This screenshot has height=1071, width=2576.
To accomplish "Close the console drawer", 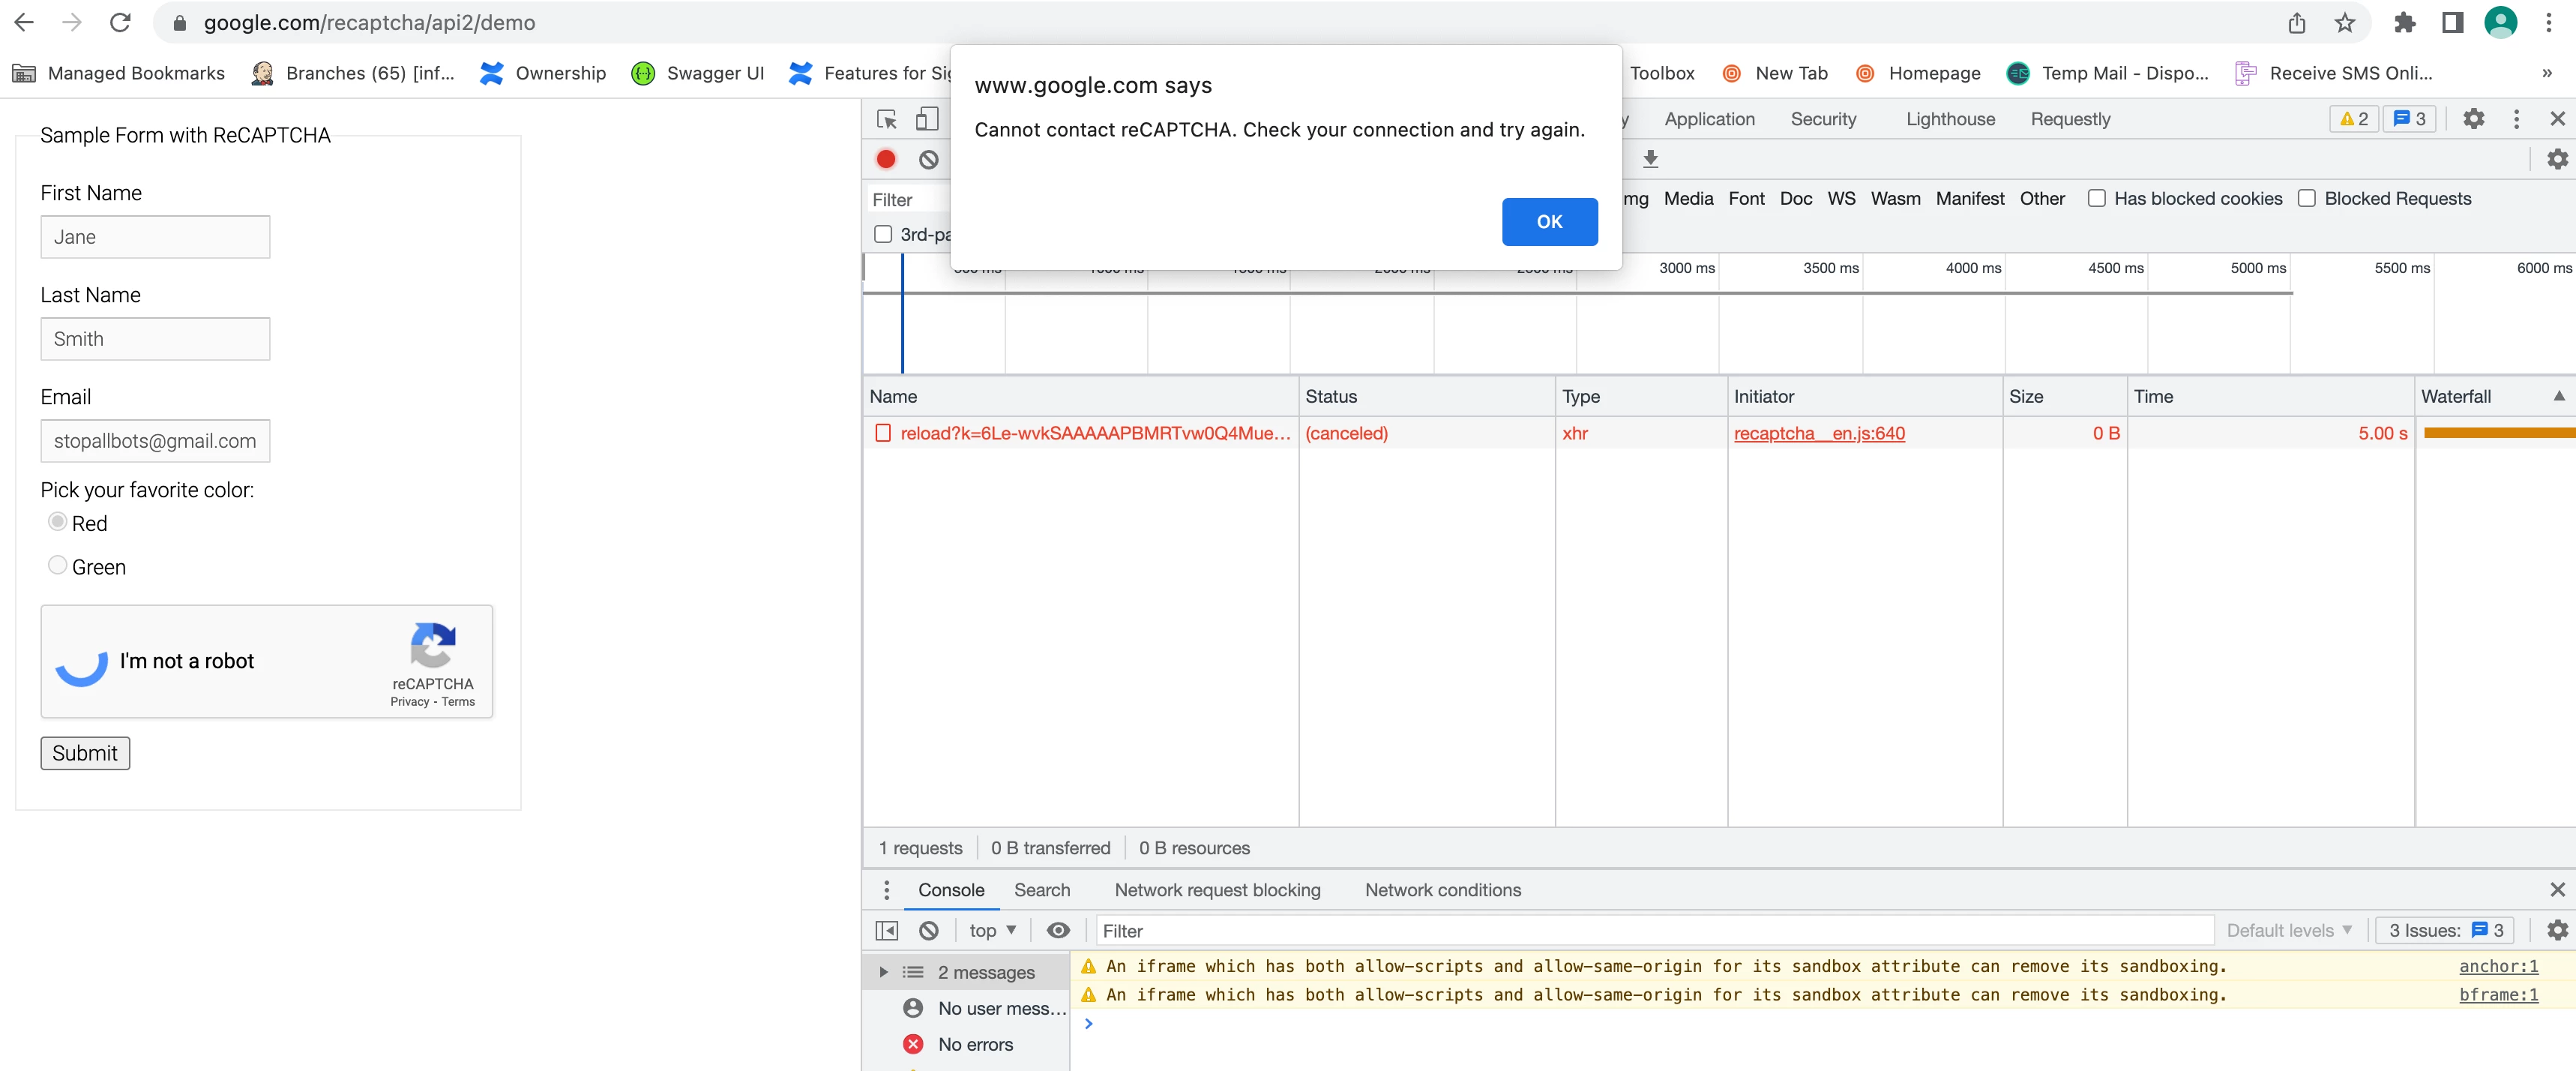I will [x=2558, y=890].
